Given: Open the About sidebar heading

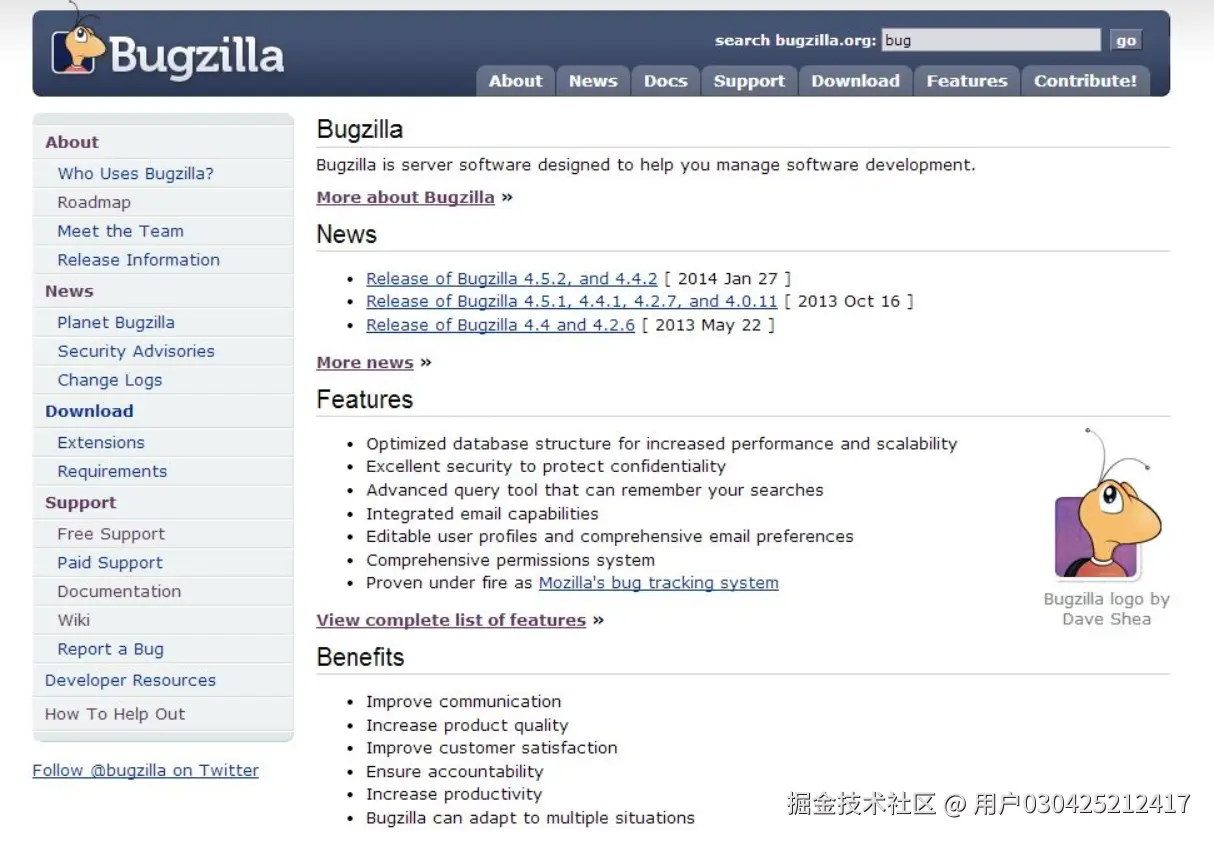Looking at the screenshot, I should click(72, 142).
